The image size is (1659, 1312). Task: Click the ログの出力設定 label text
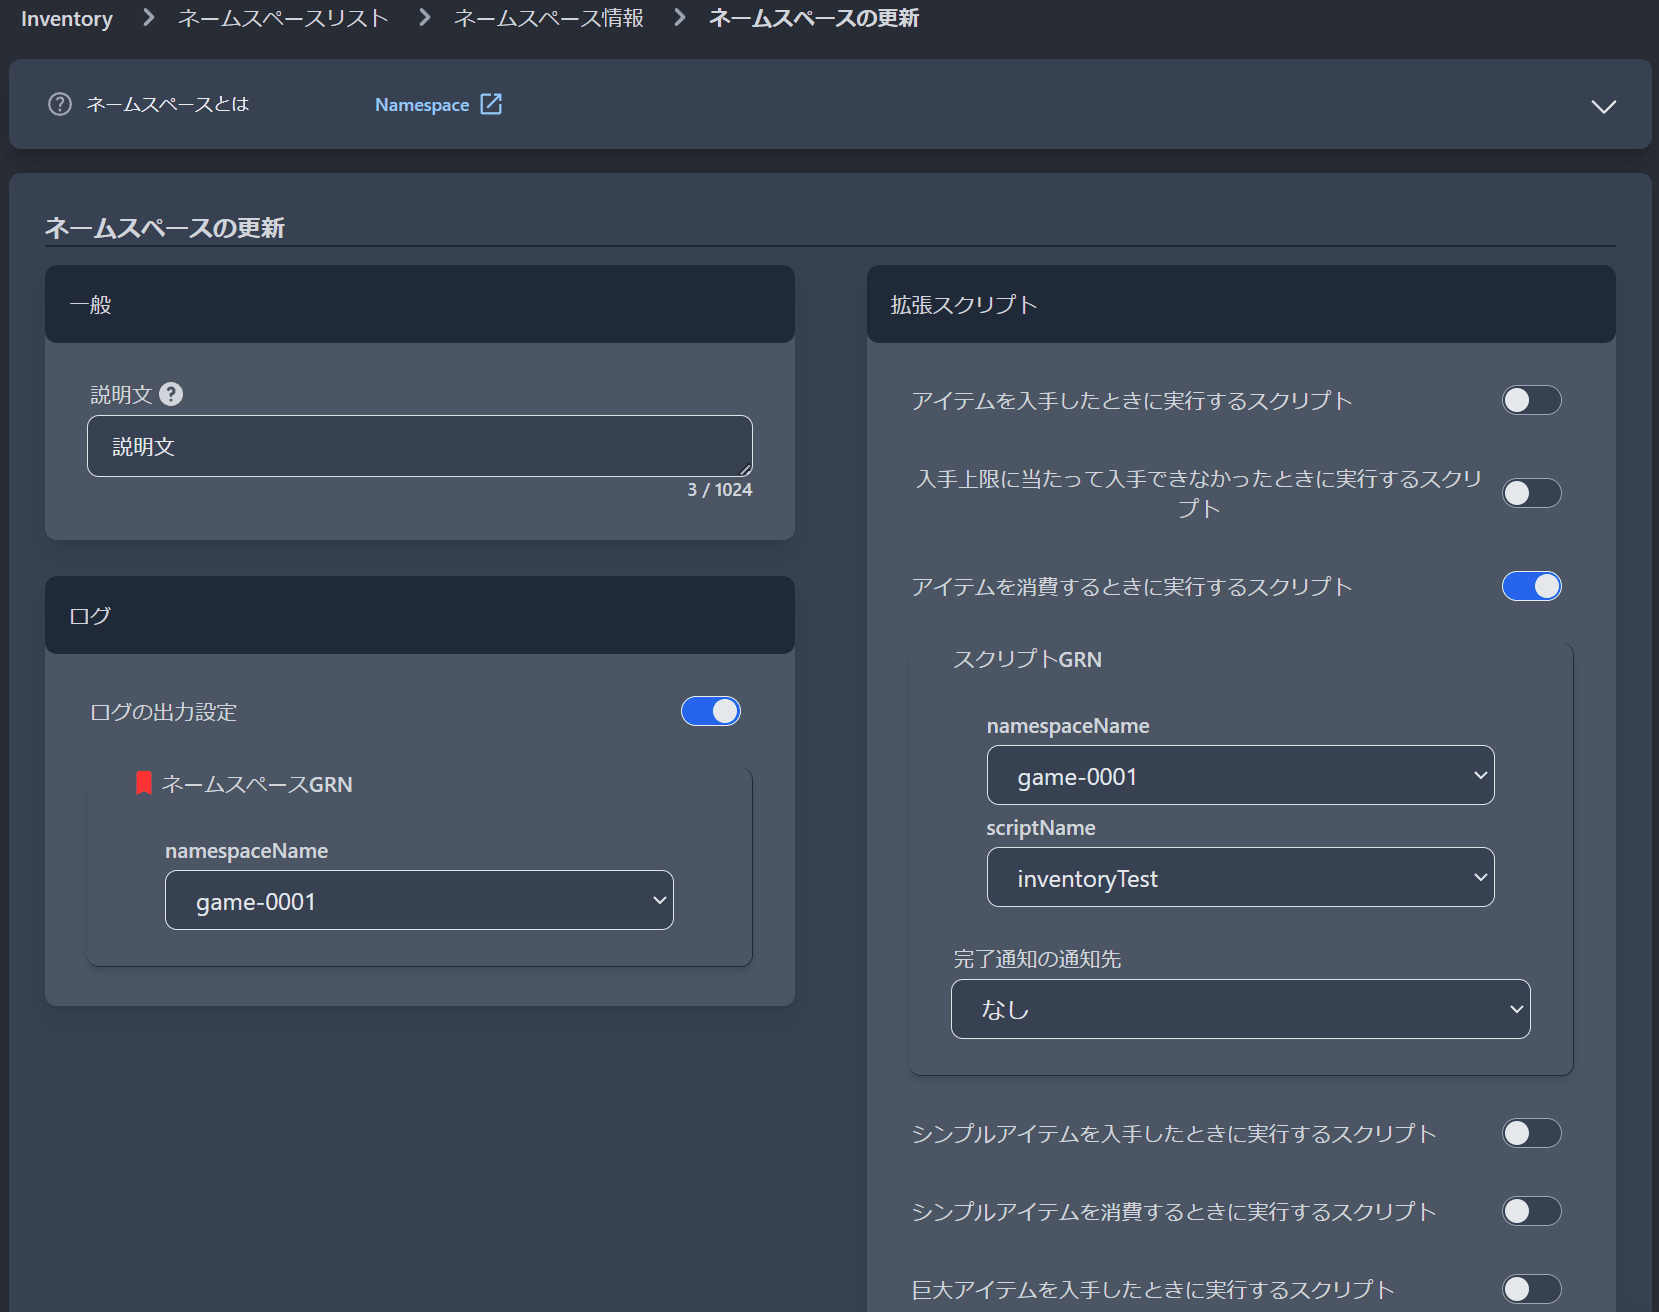(x=163, y=712)
